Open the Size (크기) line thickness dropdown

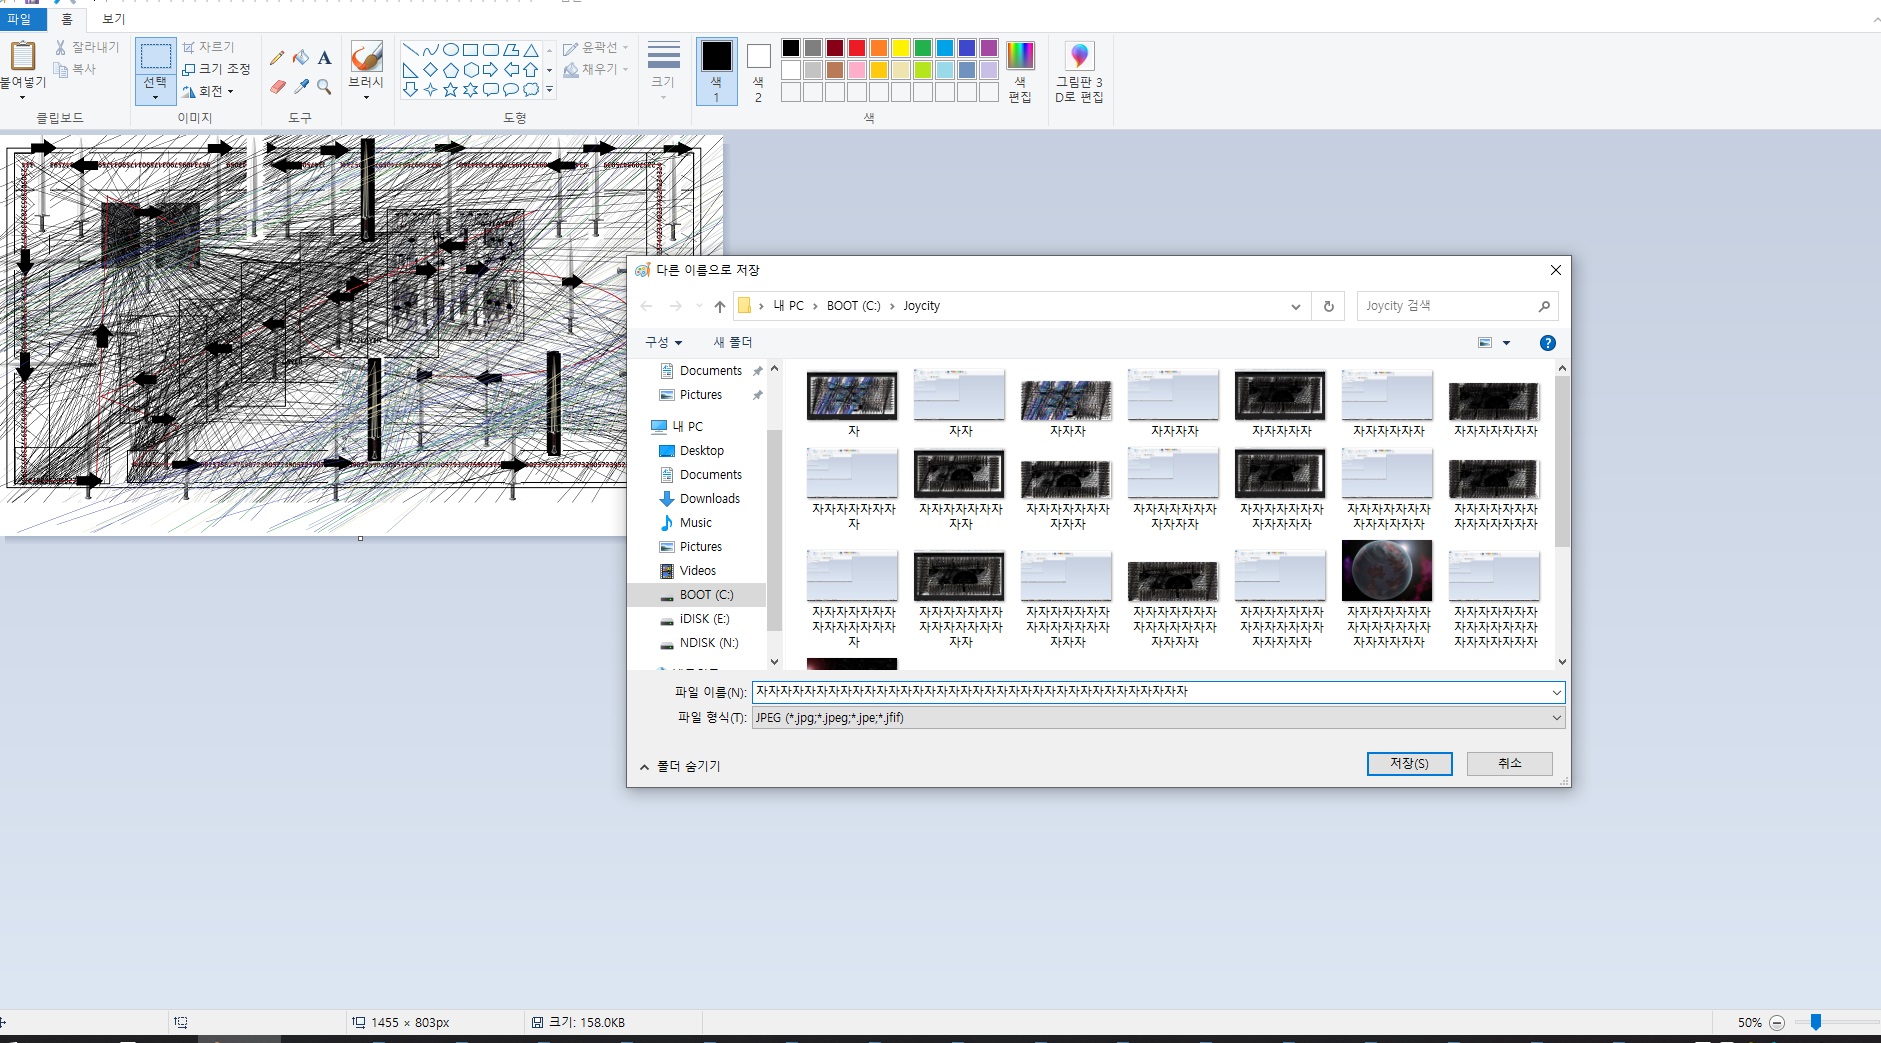pyautogui.click(x=663, y=70)
